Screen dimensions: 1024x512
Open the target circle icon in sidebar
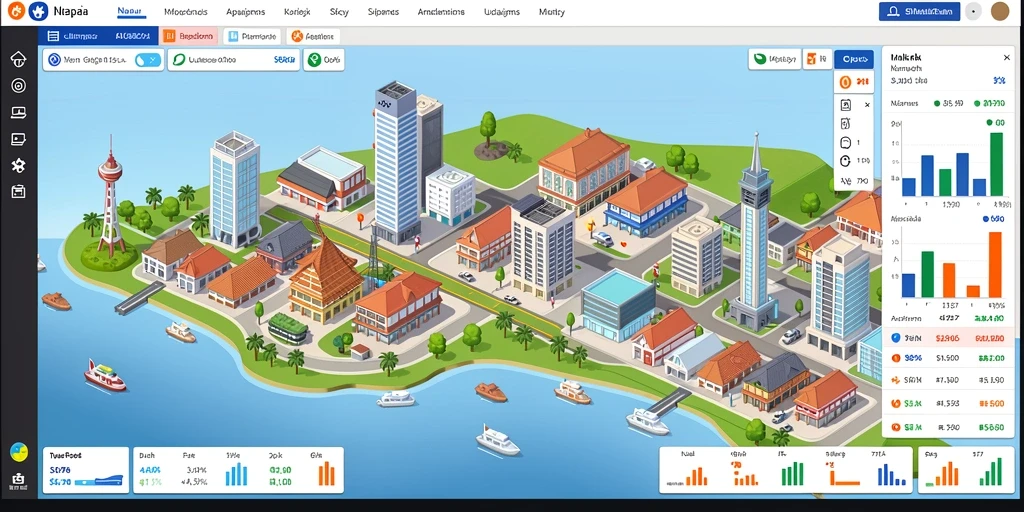coord(18,86)
